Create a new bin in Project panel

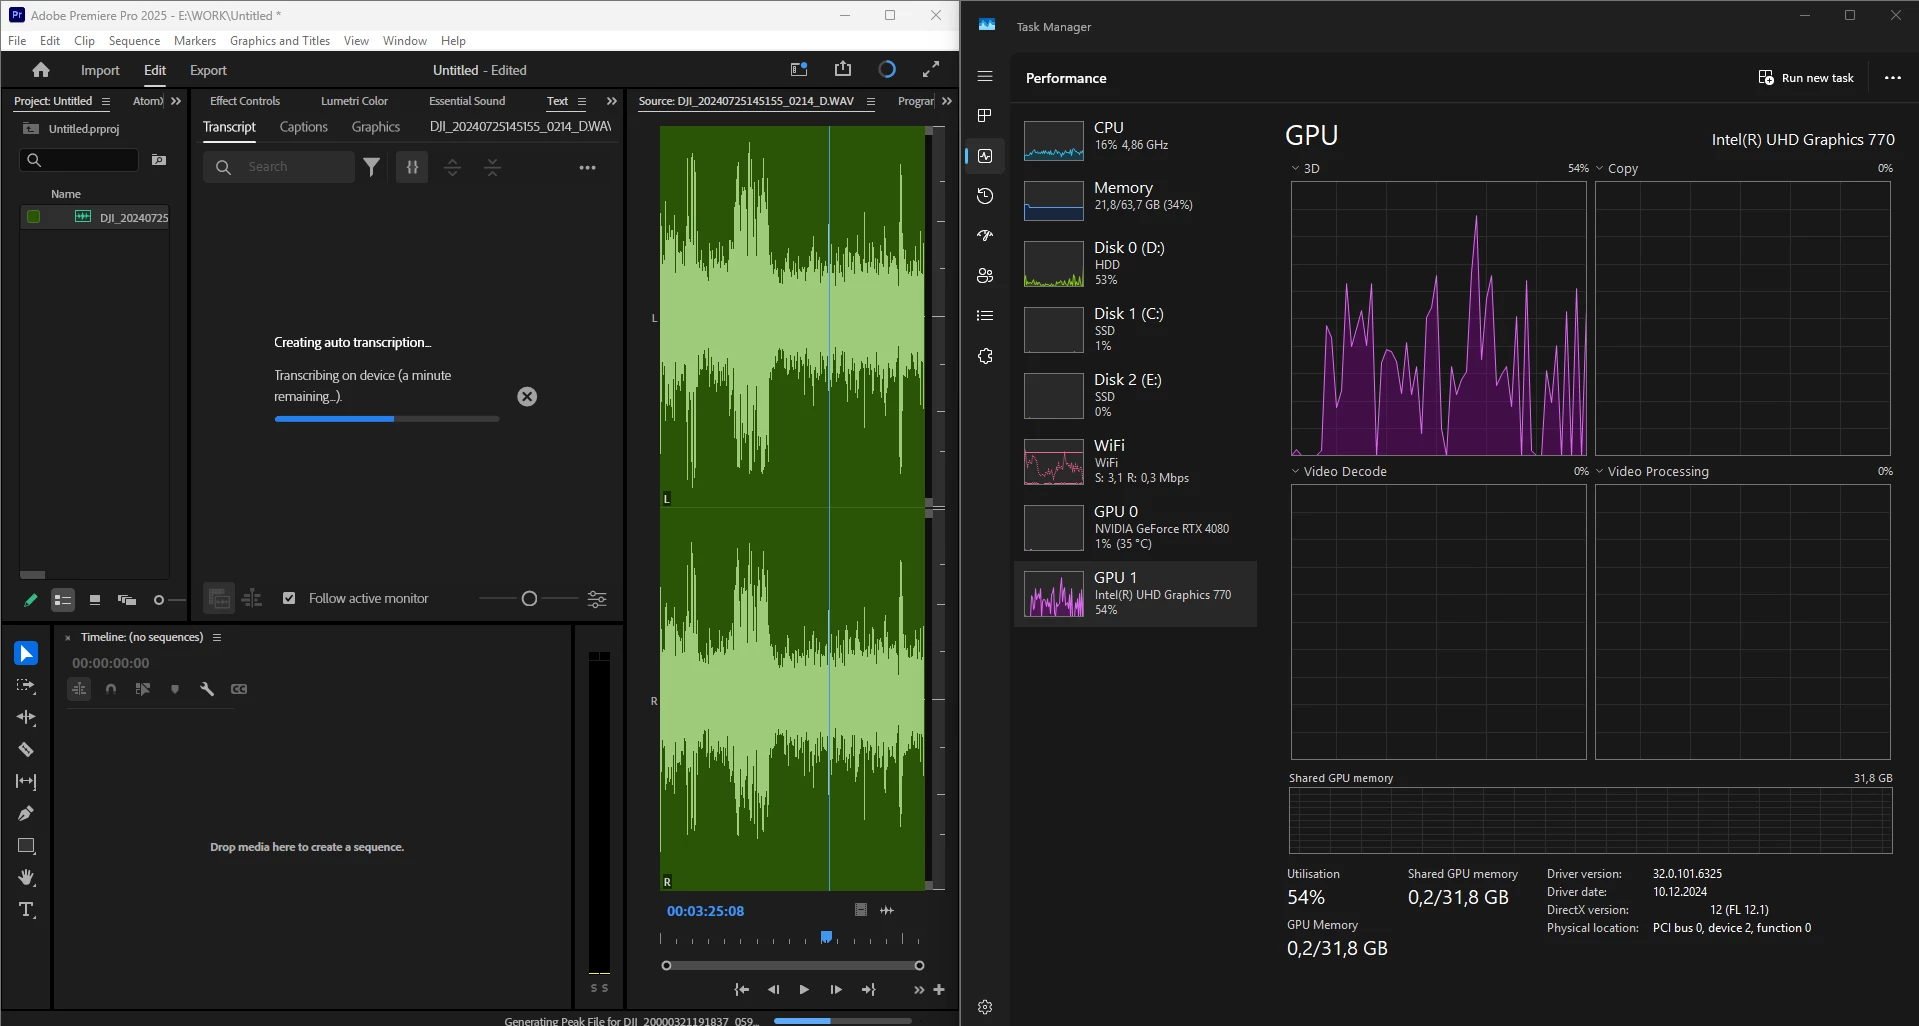pyautogui.click(x=159, y=160)
